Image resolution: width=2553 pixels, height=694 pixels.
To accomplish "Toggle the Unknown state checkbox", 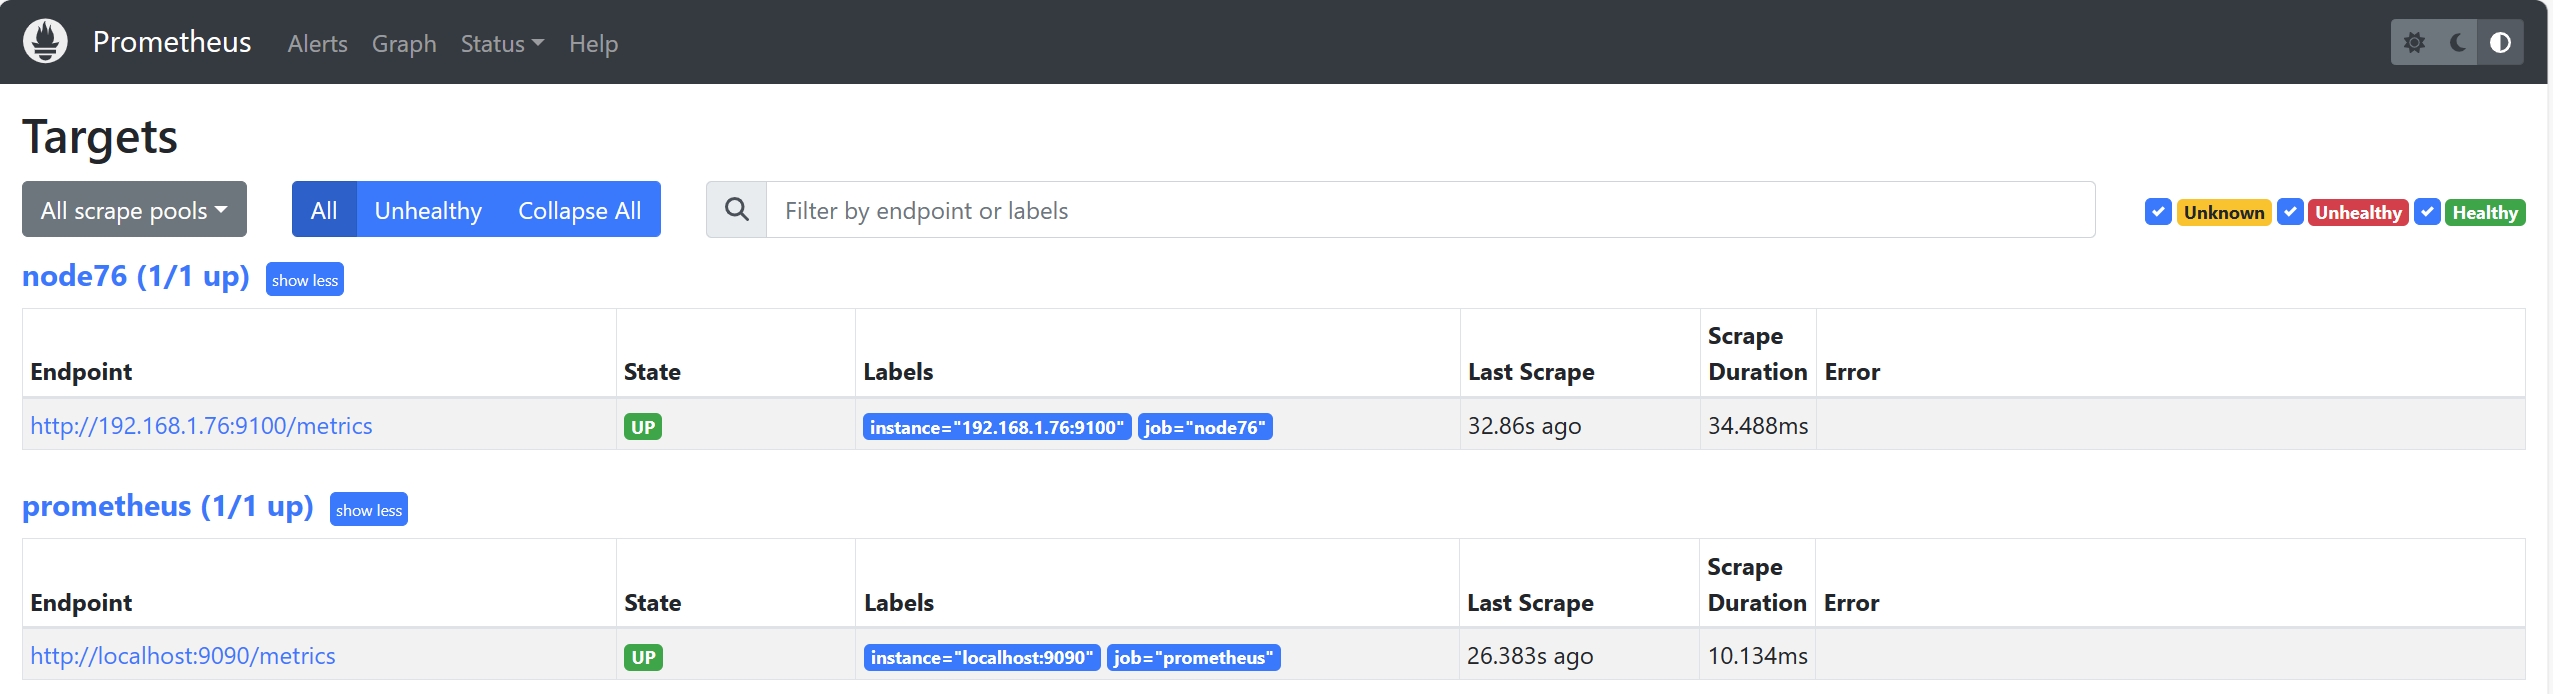I will pyautogui.click(x=2158, y=212).
